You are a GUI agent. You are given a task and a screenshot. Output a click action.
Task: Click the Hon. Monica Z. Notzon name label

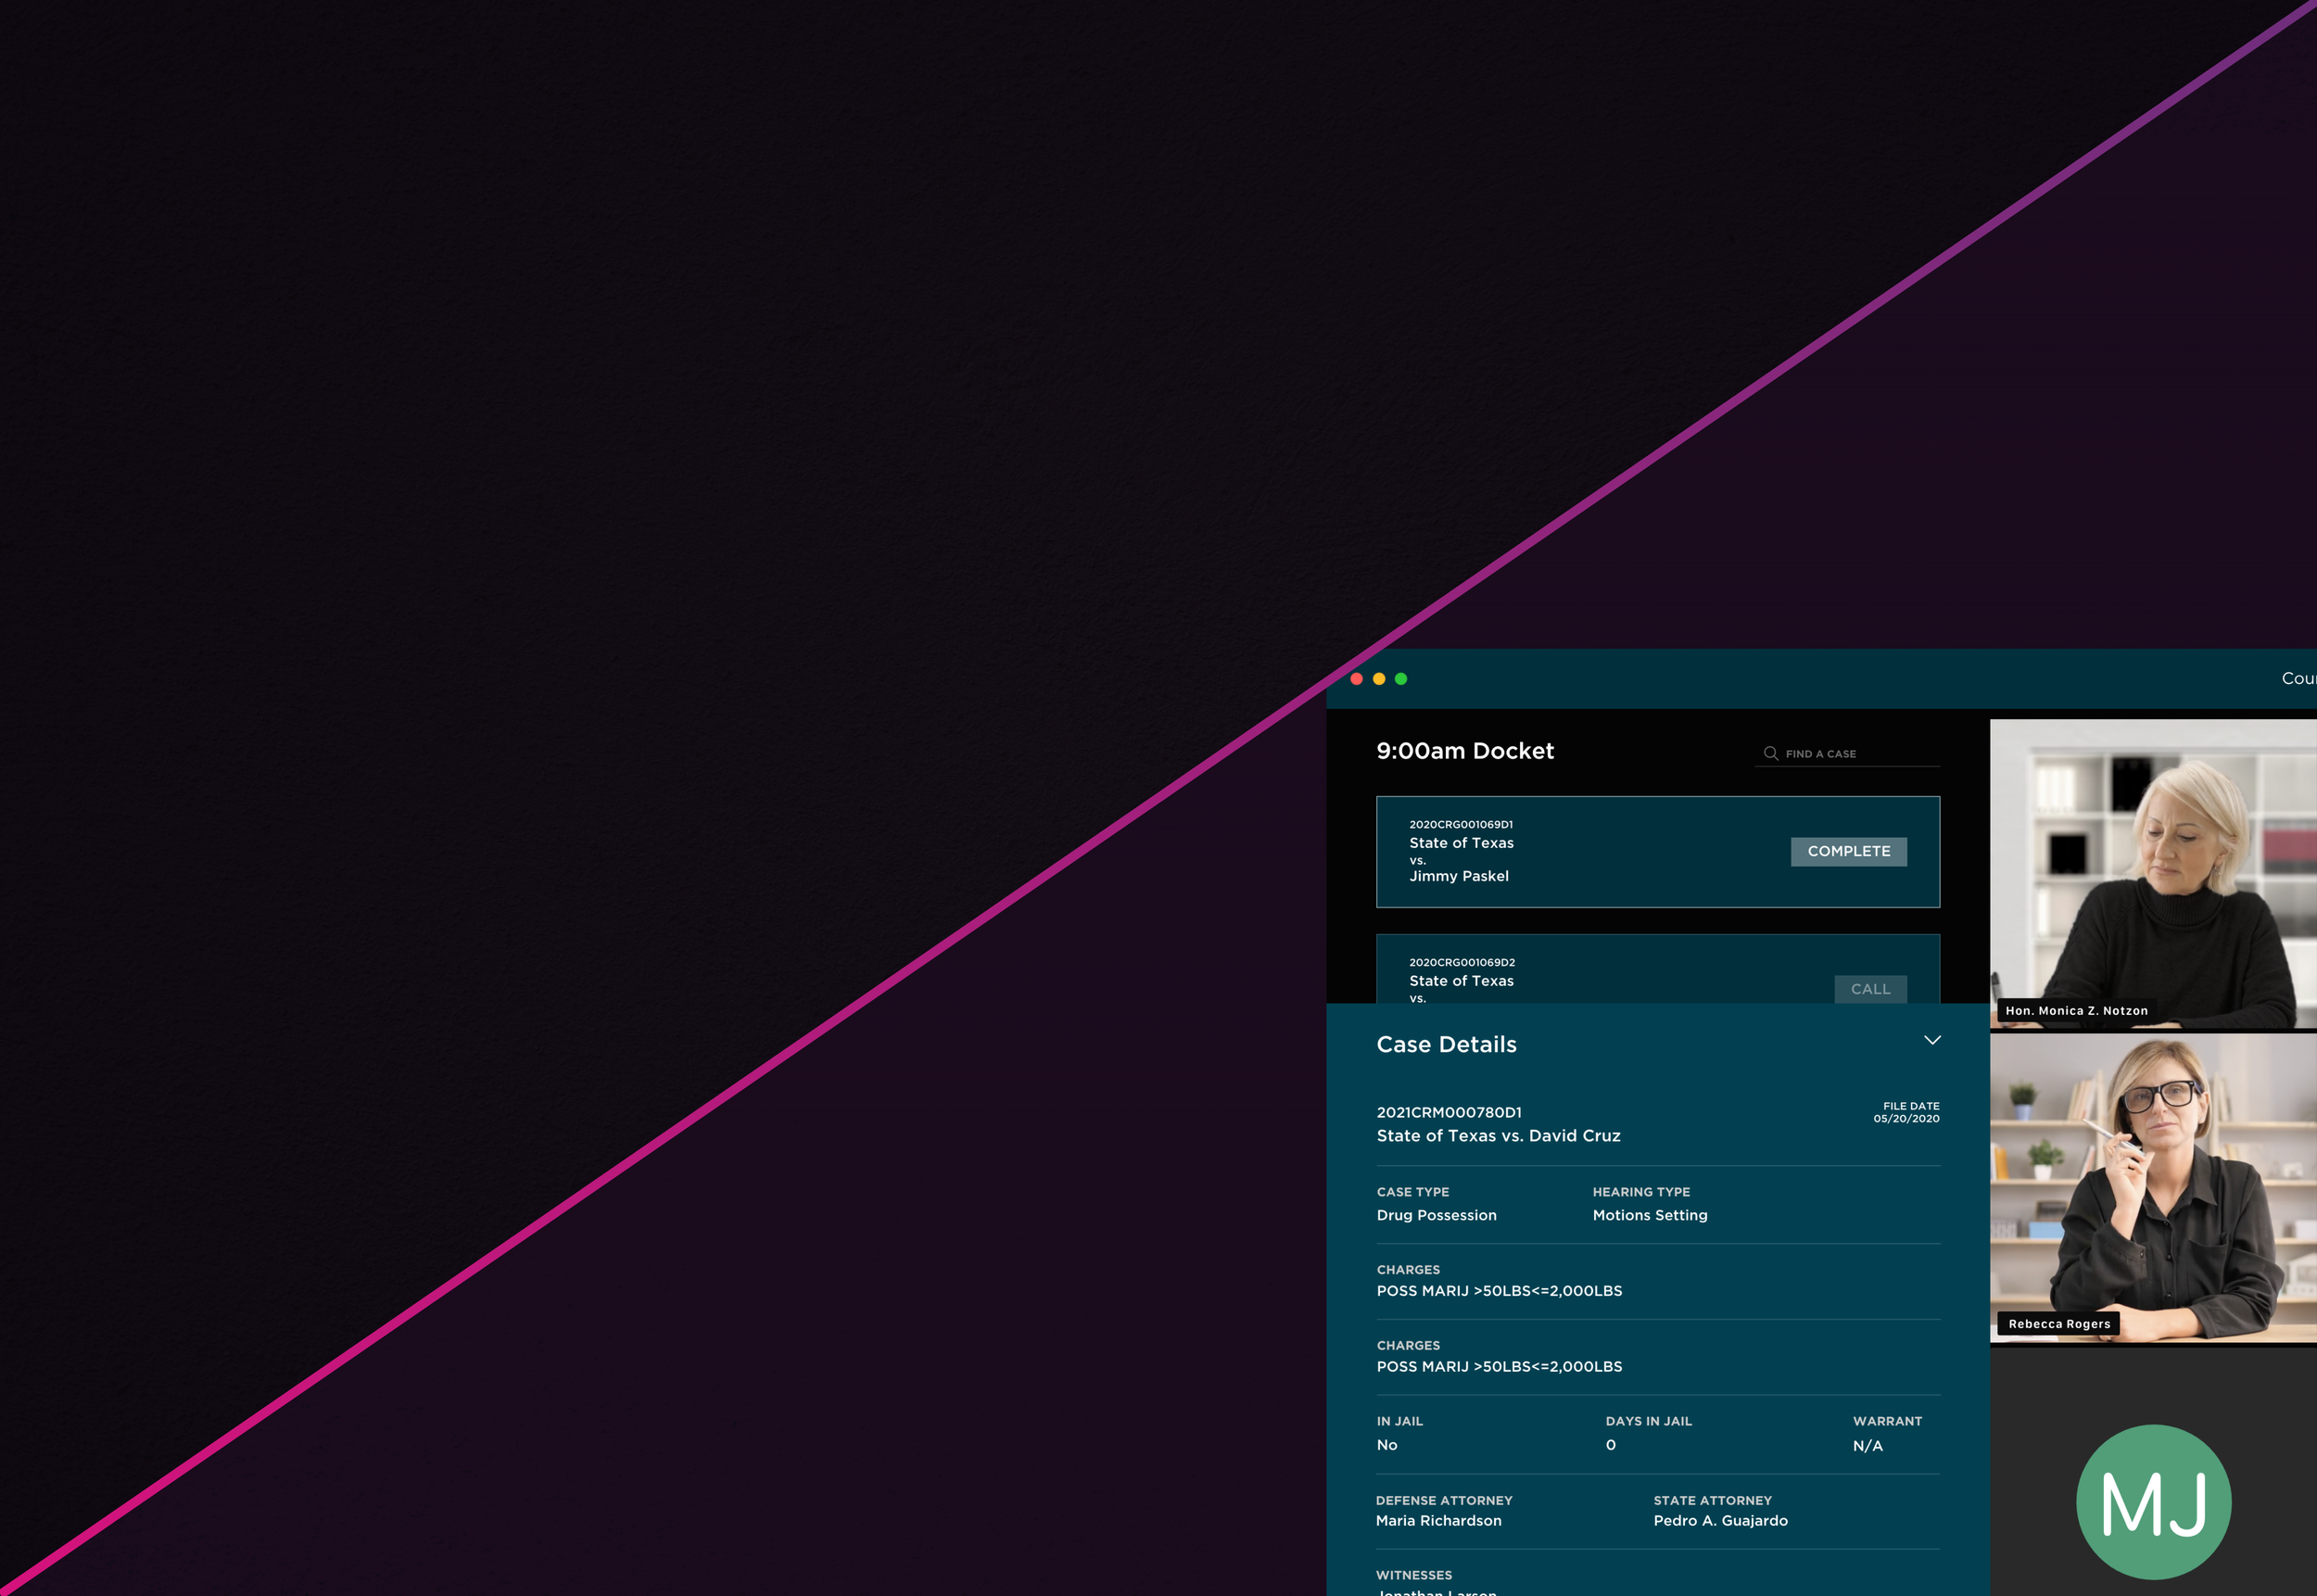tap(2076, 1011)
